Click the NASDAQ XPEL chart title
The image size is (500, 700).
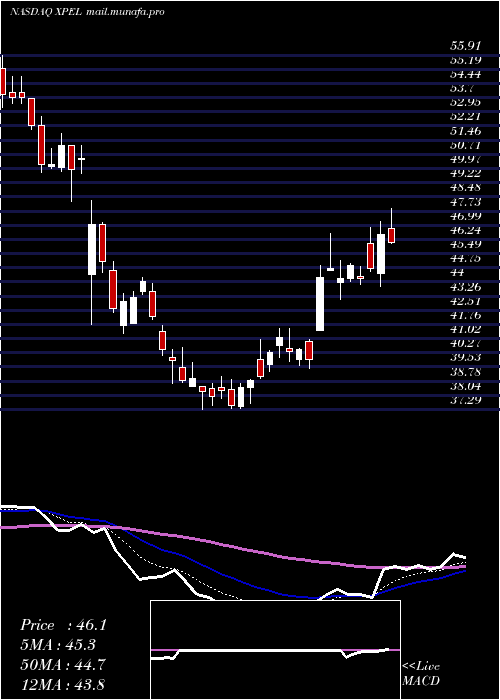click(x=46, y=12)
